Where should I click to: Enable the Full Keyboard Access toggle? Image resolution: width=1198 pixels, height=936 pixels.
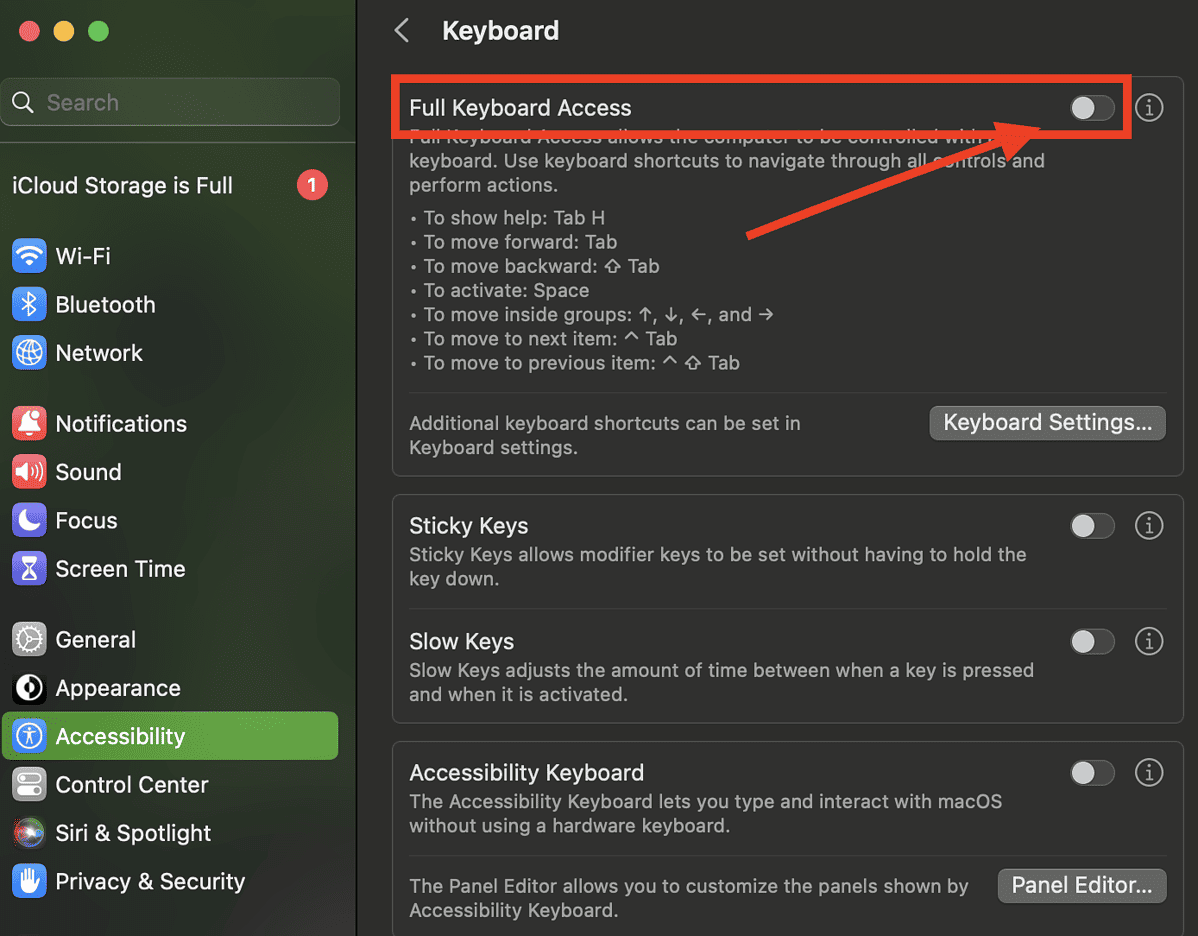1092,108
